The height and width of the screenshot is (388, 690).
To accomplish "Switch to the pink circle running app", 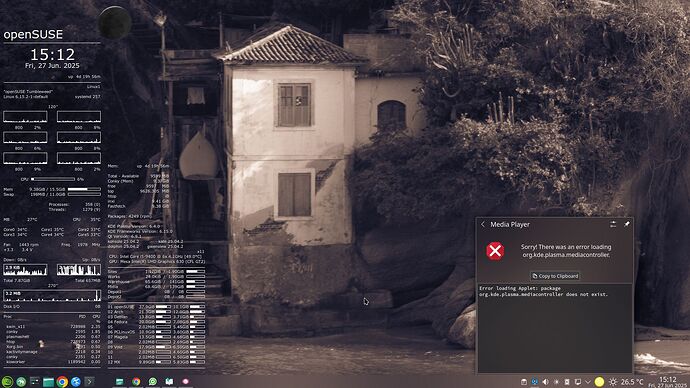I will (185, 381).
